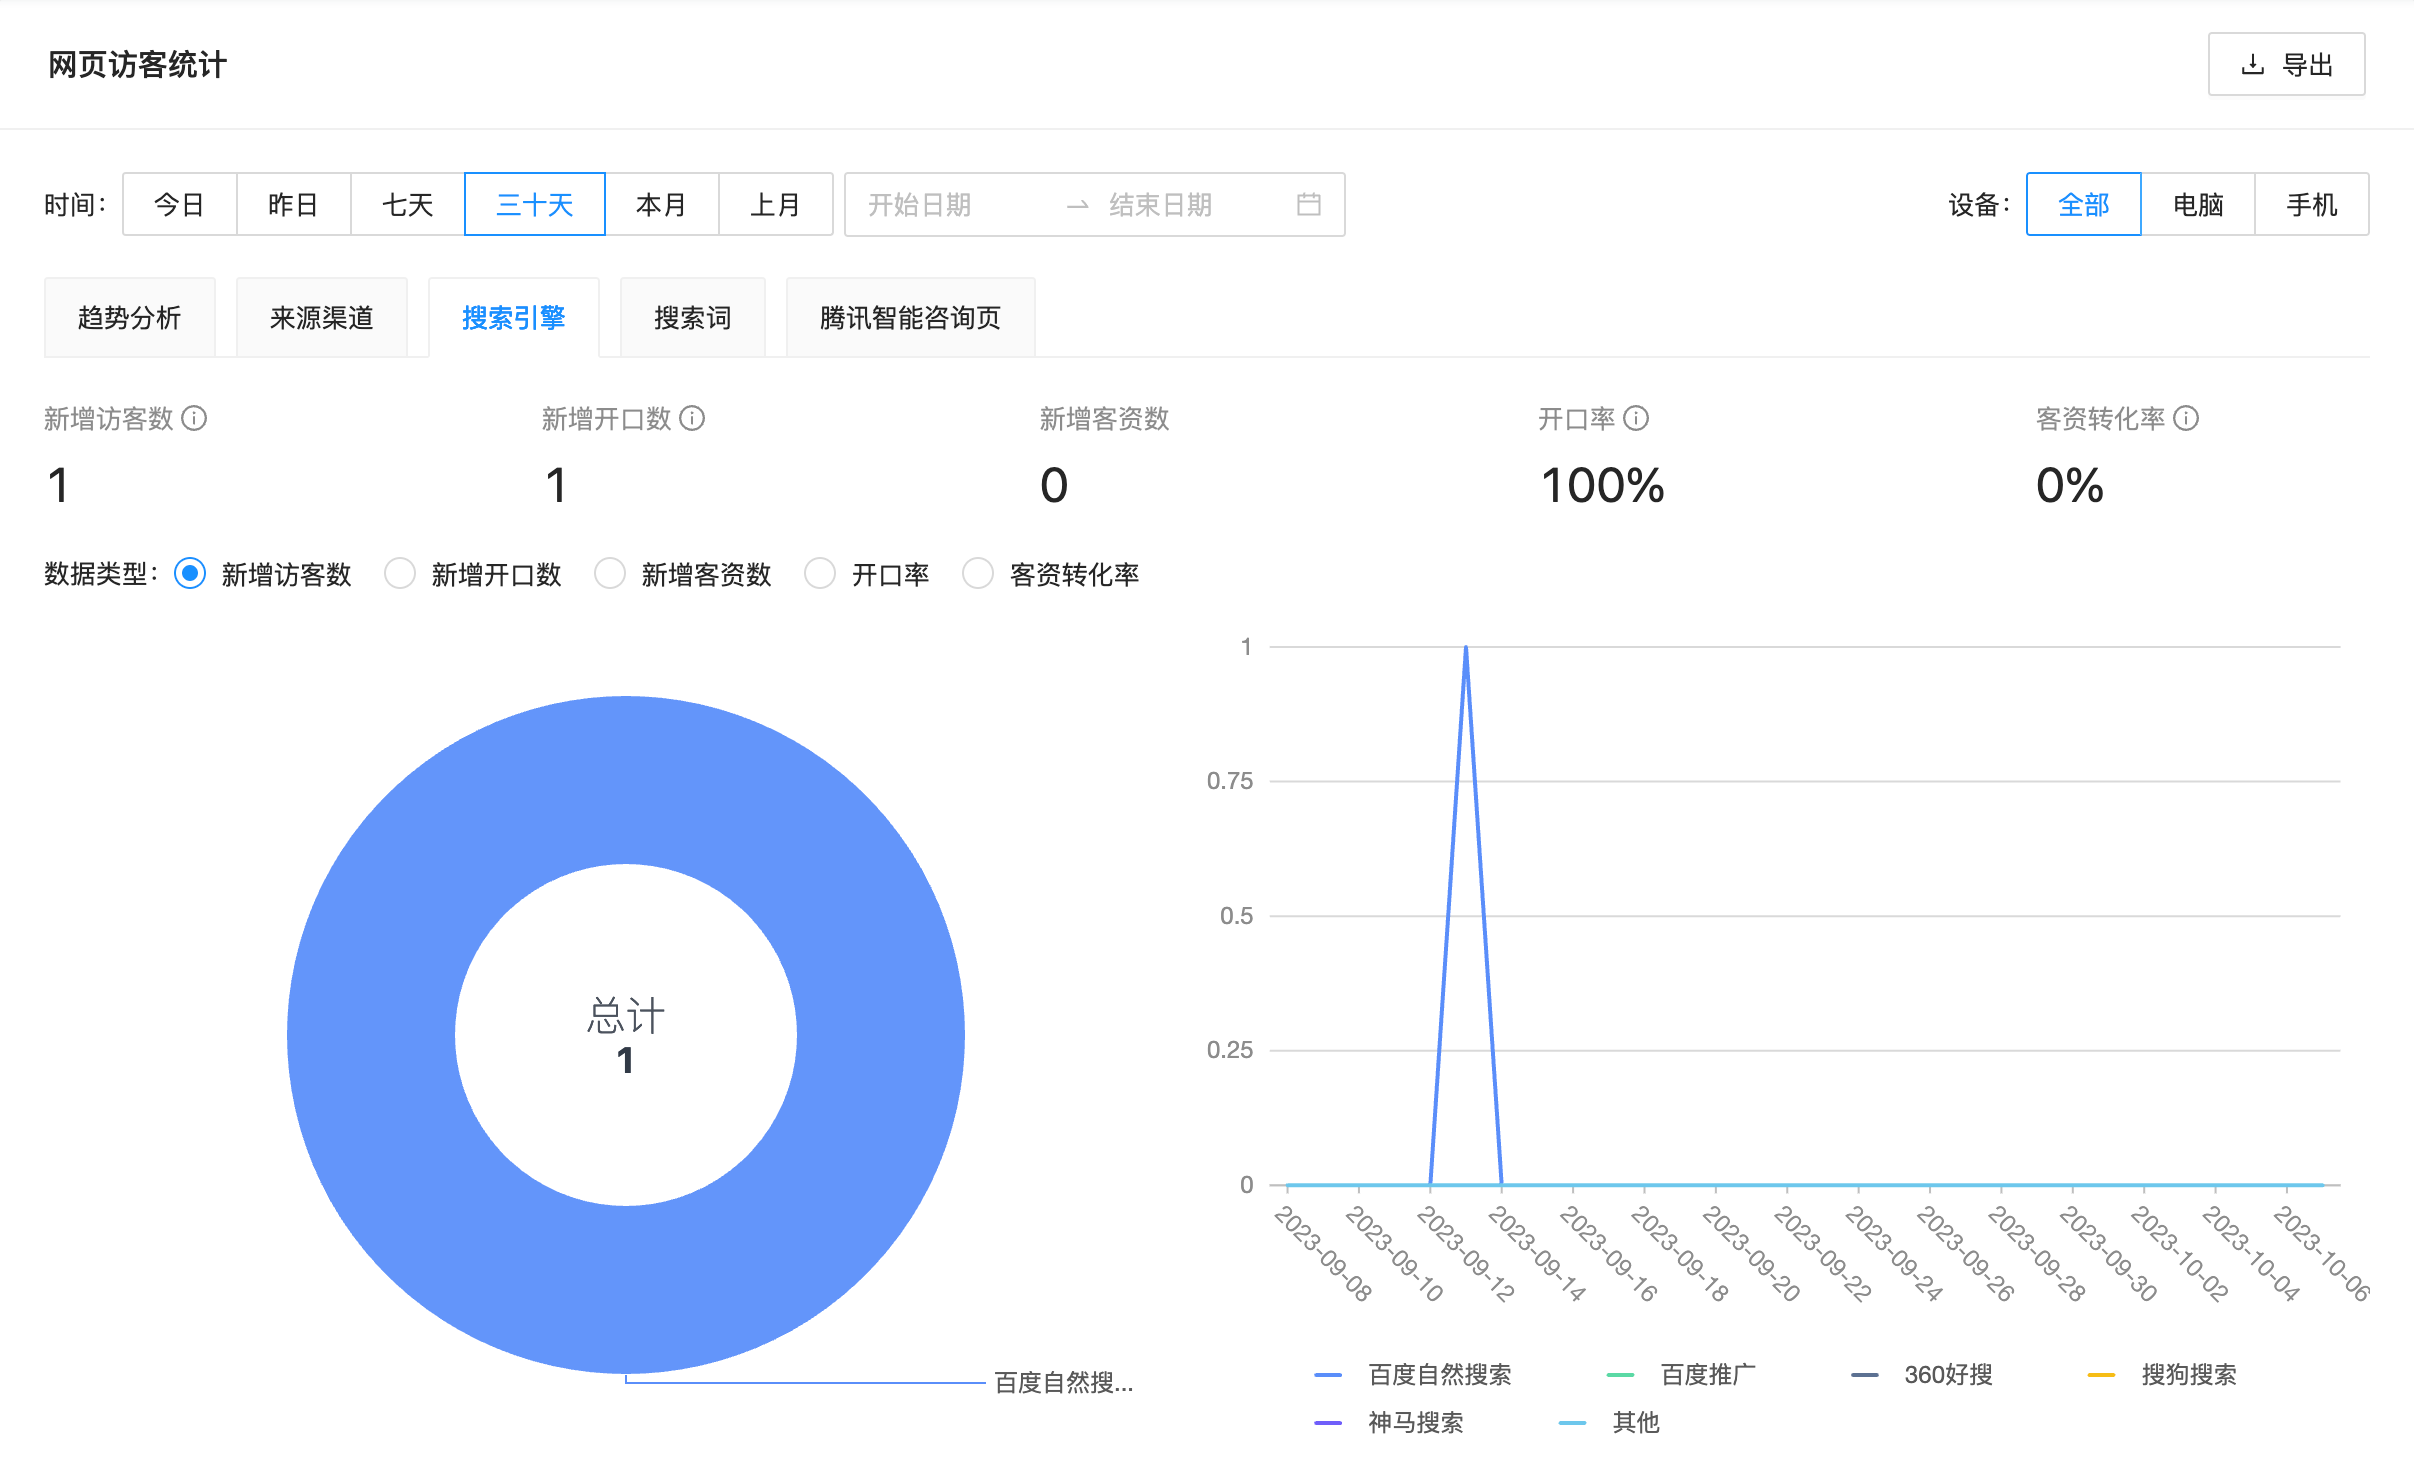Click the info icon beside 开口率
Image resolution: width=2414 pixels, height=1474 pixels.
(1637, 419)
